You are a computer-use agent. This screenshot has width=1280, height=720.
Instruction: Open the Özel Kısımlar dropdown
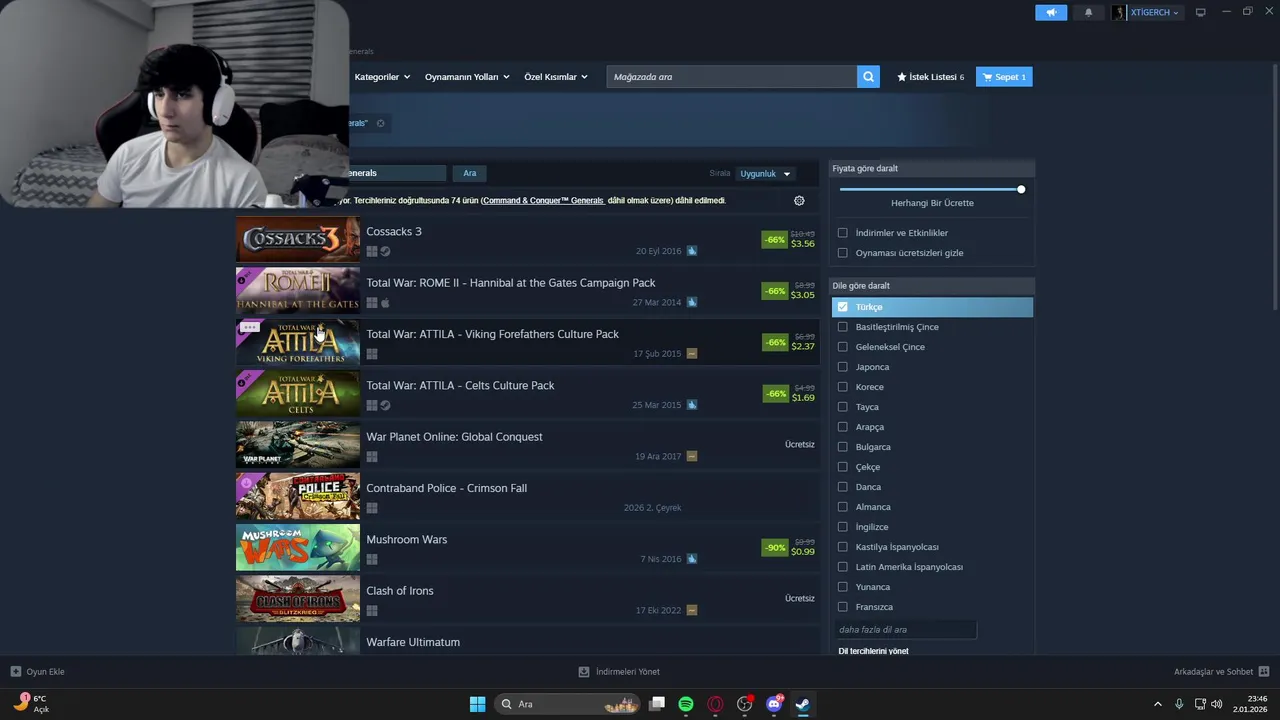pos(556,77)
